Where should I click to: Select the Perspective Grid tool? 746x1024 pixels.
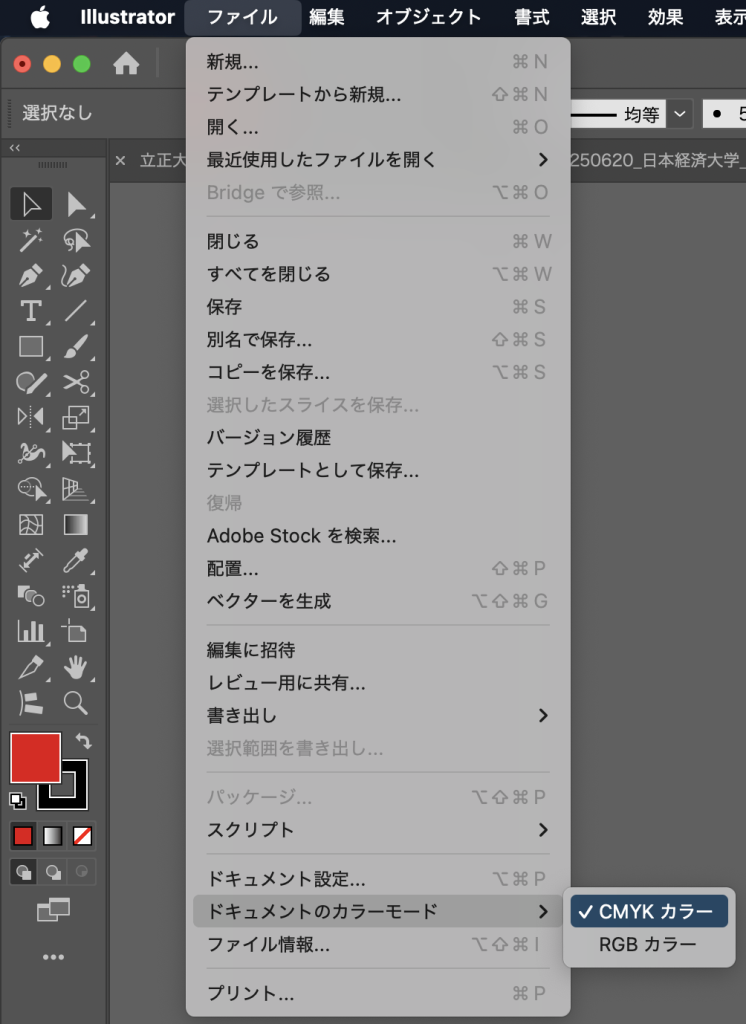pos(76,488)
